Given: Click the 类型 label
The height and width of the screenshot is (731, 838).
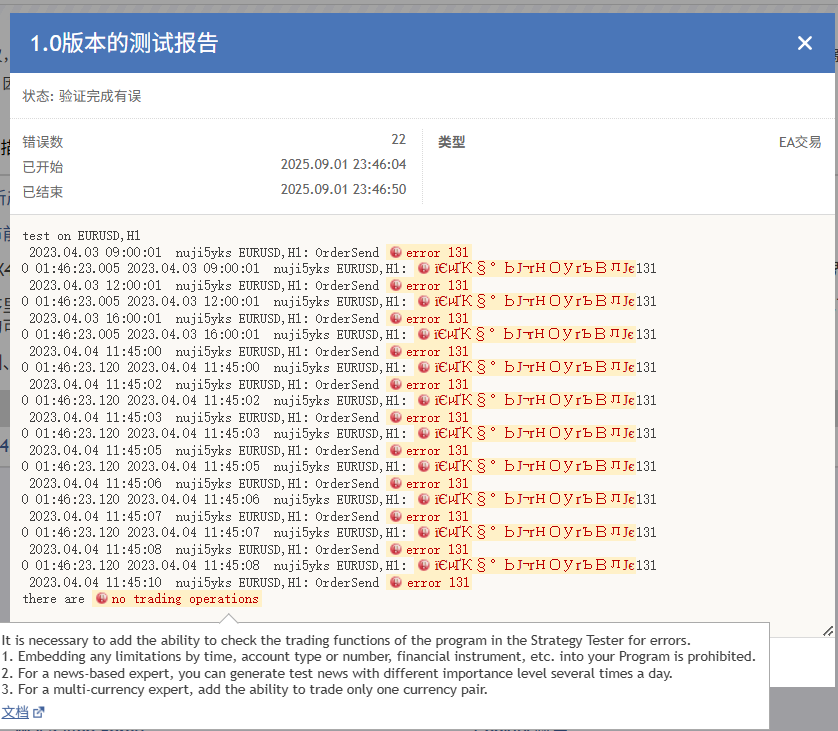Looking at the screenshot, I should (x=452, y=142).
